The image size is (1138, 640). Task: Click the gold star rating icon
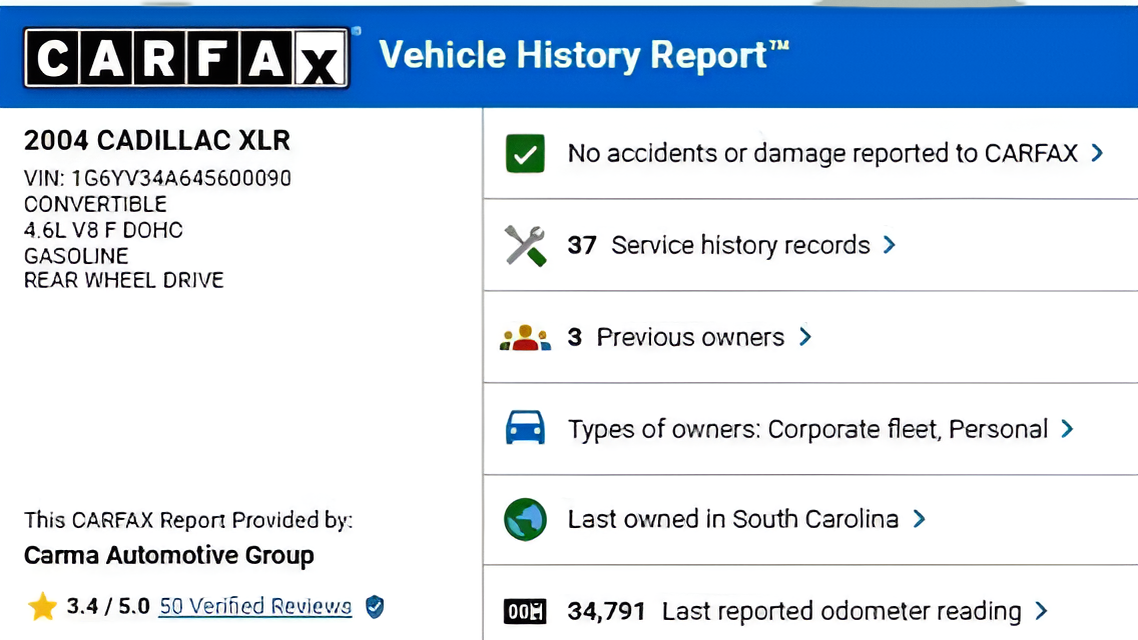point(42,606)
